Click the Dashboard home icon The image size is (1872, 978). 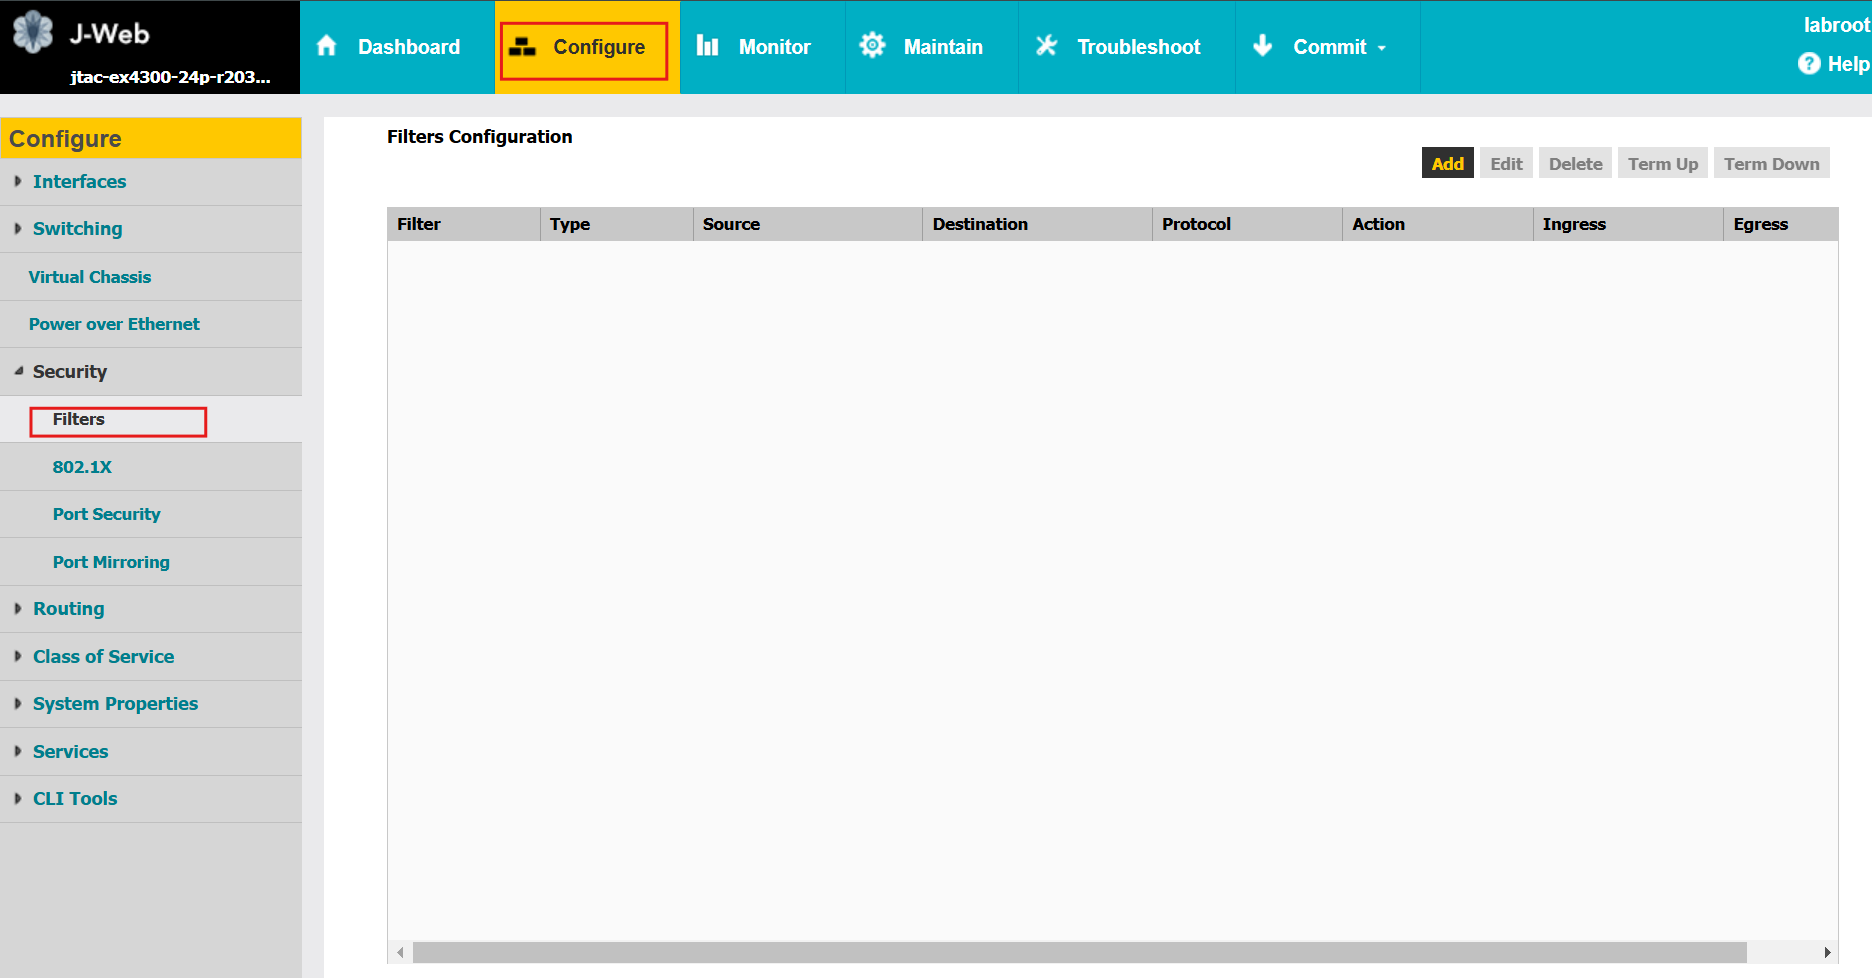point(327,46)
